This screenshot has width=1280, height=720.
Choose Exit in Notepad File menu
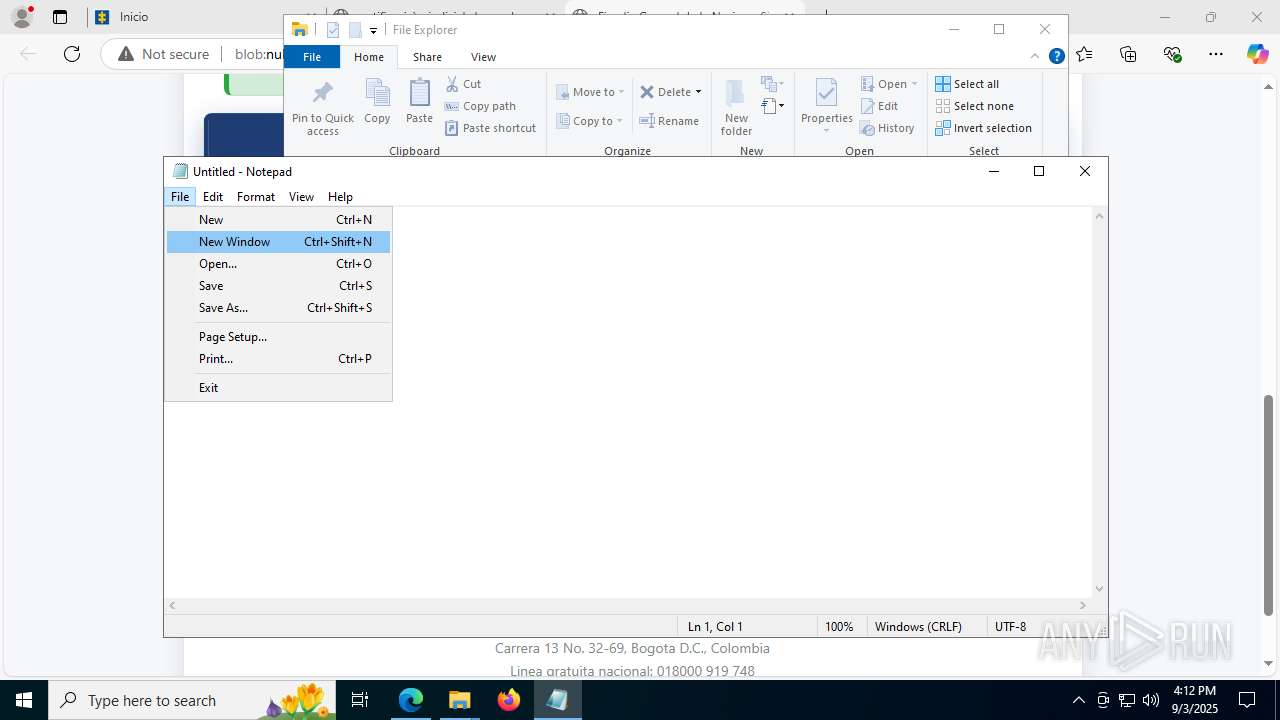pyautogui.click(x=278, y=388)
